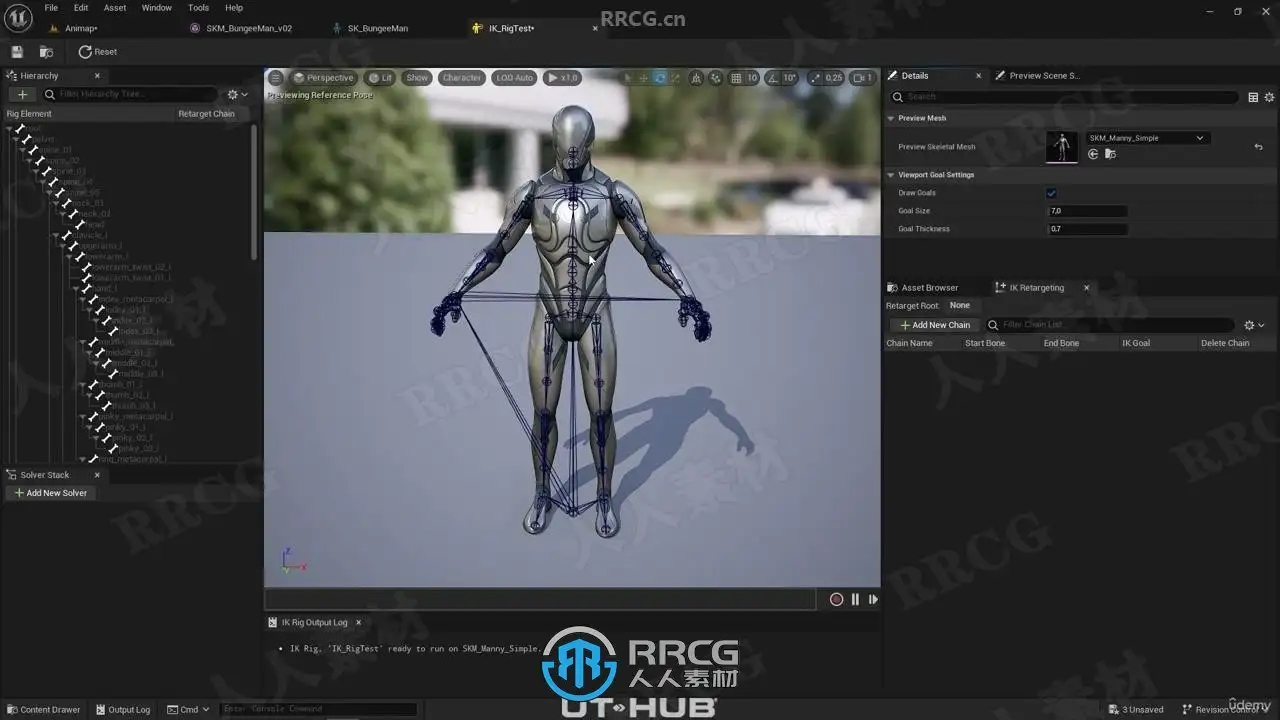Screen dimensions: 1280x720
Task: Reset Preview Skeletal Mesh to default
Action: 1258,147
